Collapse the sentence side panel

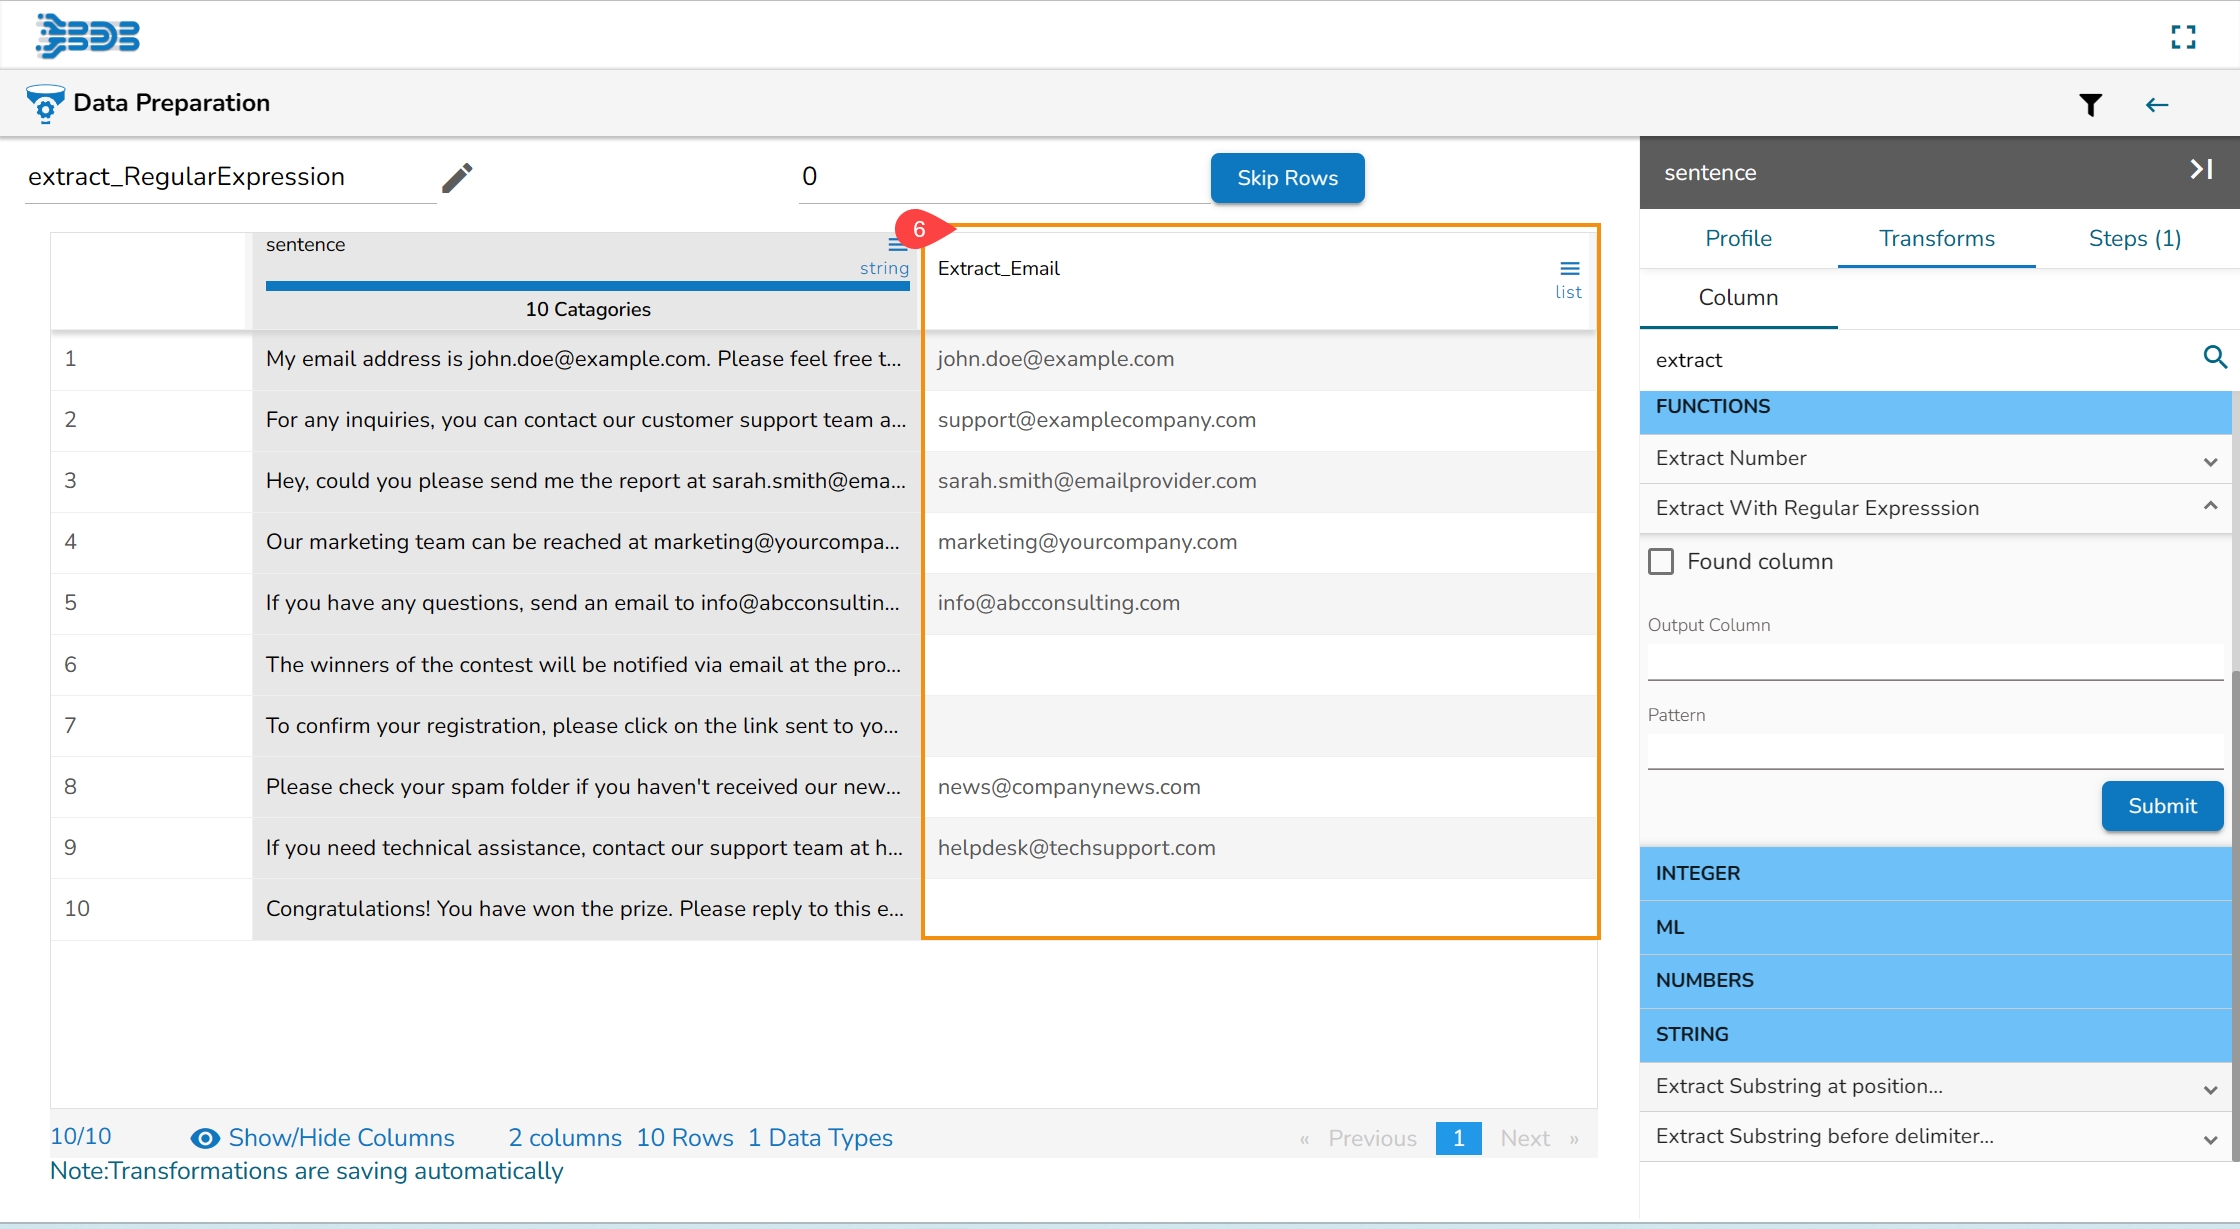(2201, 170)
